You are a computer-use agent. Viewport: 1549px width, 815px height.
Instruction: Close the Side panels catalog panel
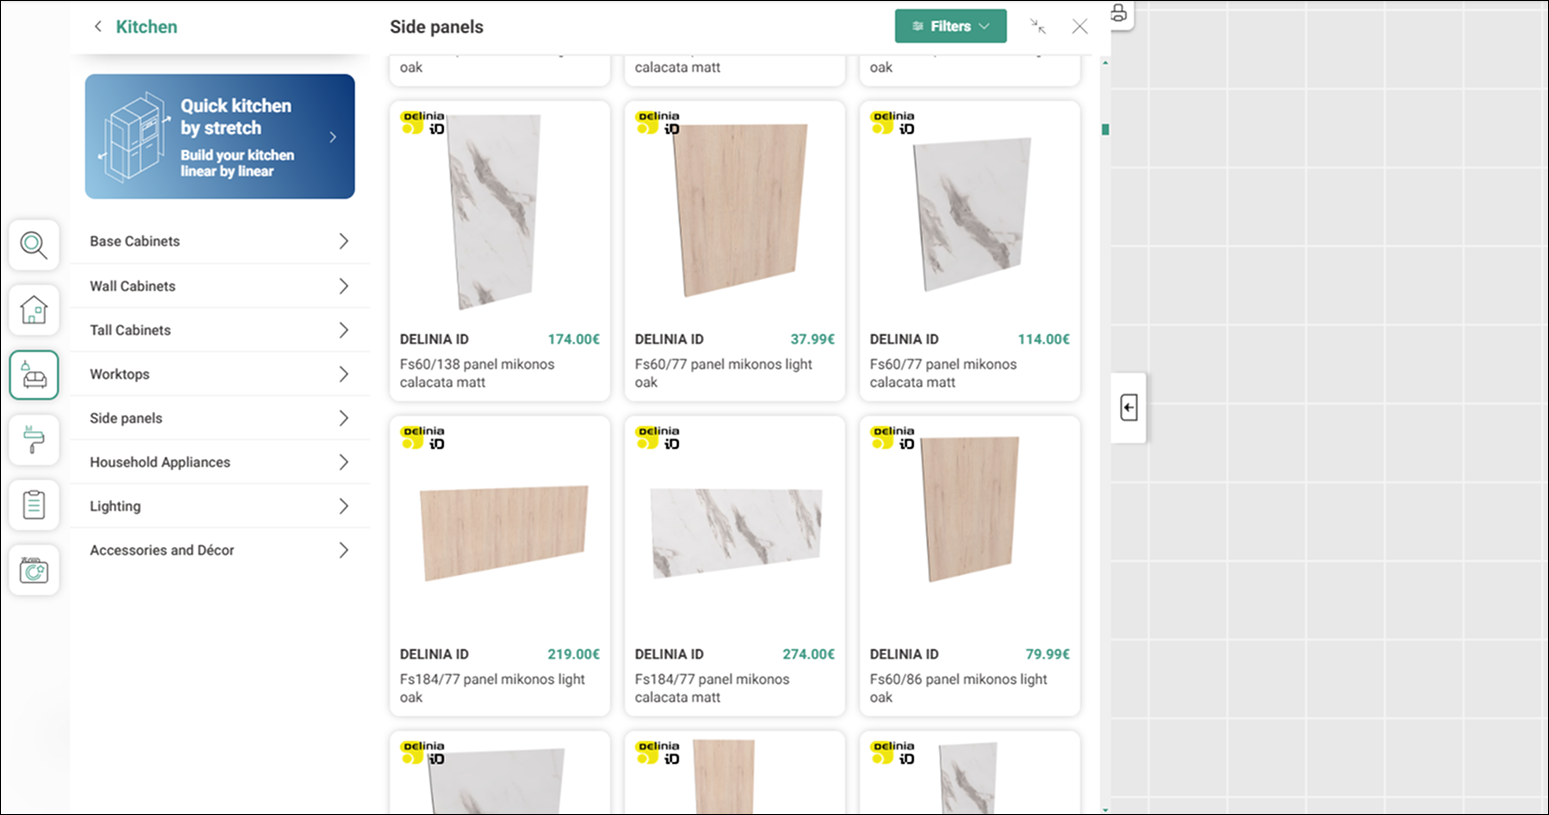1080,27
